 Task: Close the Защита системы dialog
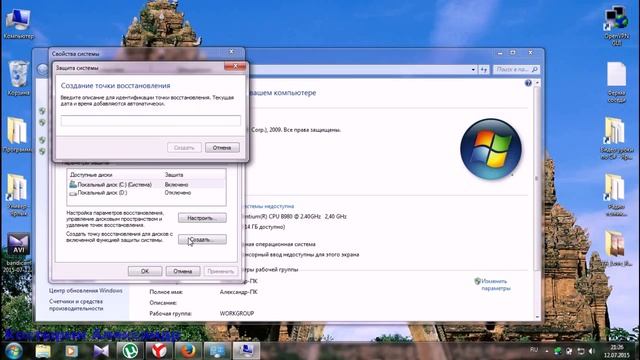pos(235,66)
